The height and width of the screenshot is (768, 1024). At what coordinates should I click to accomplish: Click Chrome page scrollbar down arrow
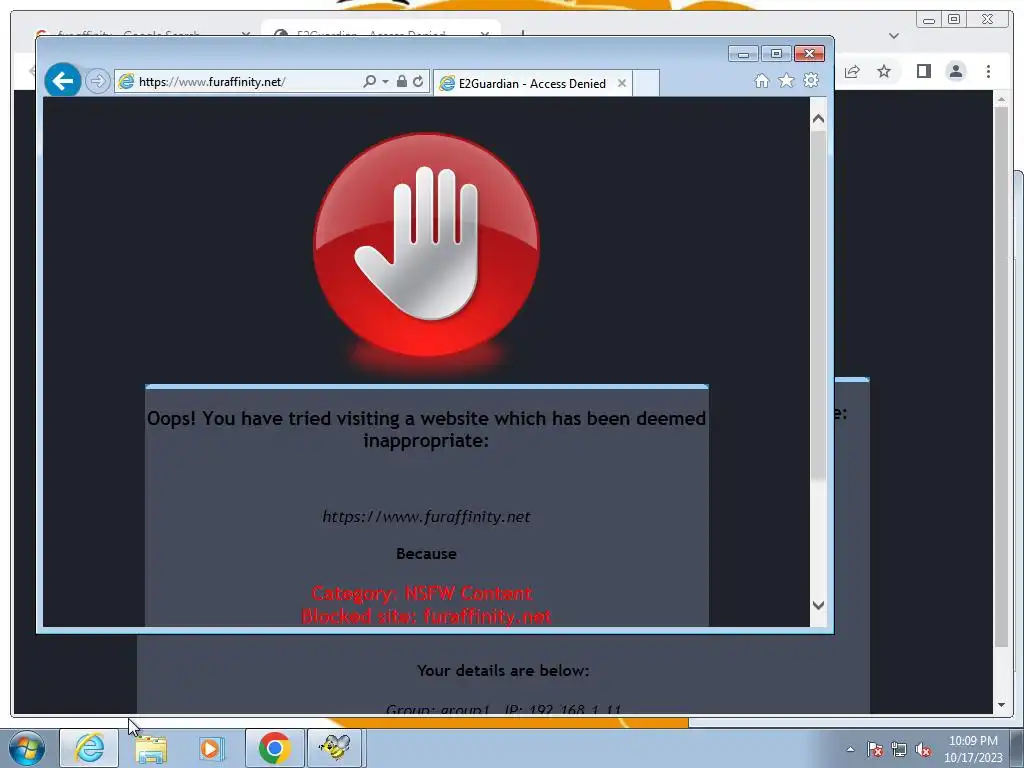coord(1001,705)
